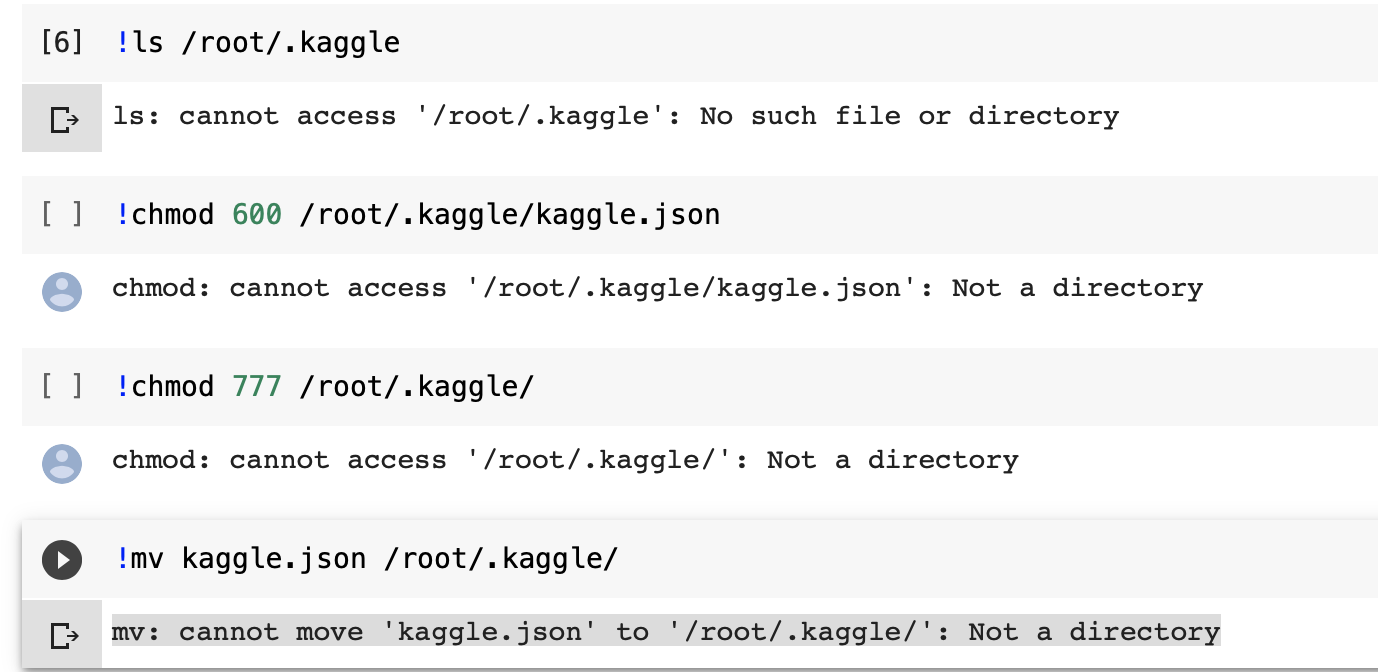Screen dimensions: 1378x672
Task: Run the mv kaggle.json cell with play button
Action: 62,559
